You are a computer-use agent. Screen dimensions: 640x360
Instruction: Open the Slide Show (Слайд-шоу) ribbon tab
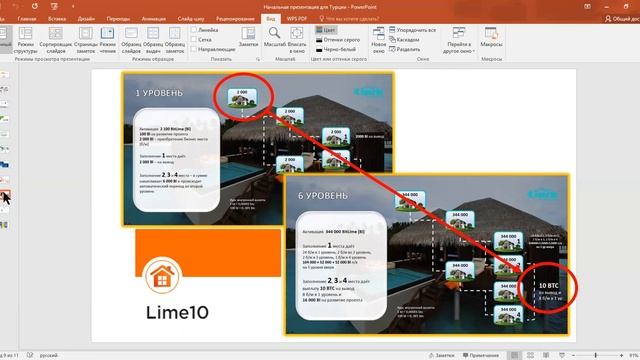coord(191,19)
